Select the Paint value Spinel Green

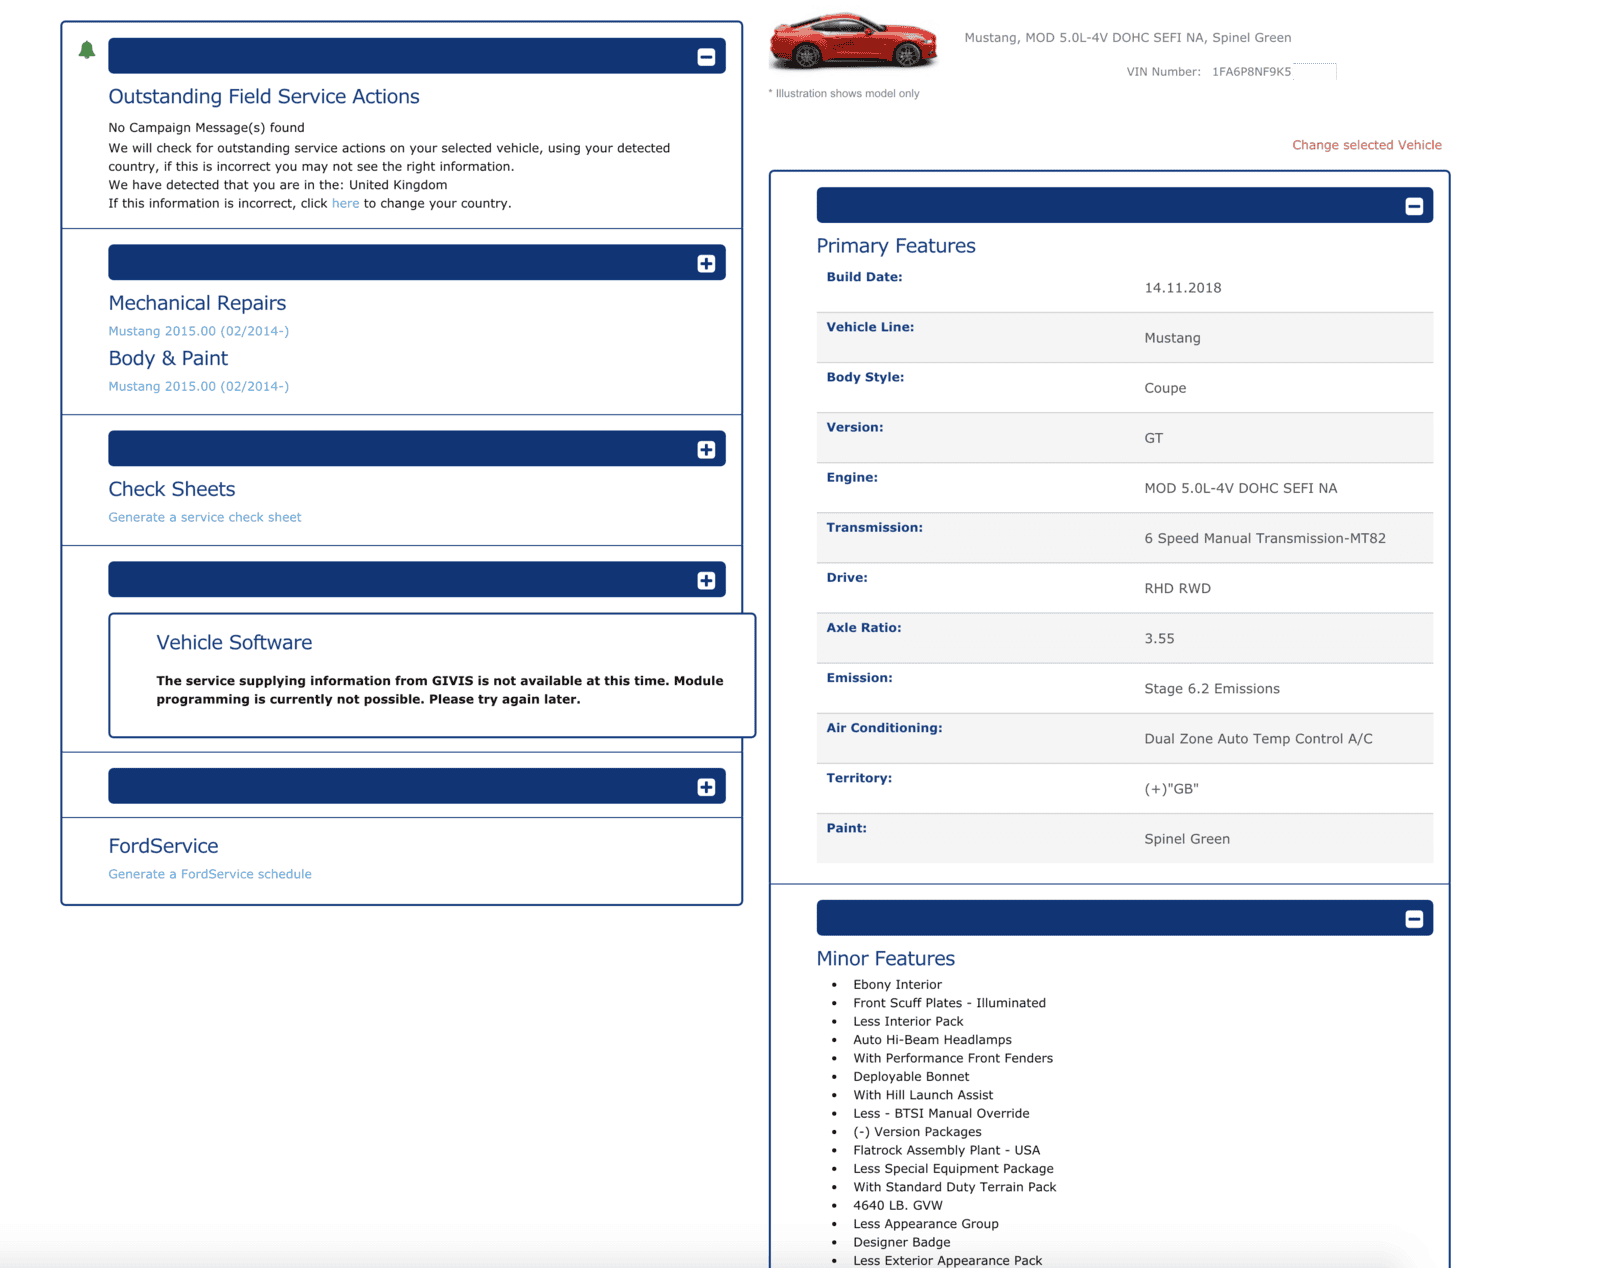click(1187, 839)
